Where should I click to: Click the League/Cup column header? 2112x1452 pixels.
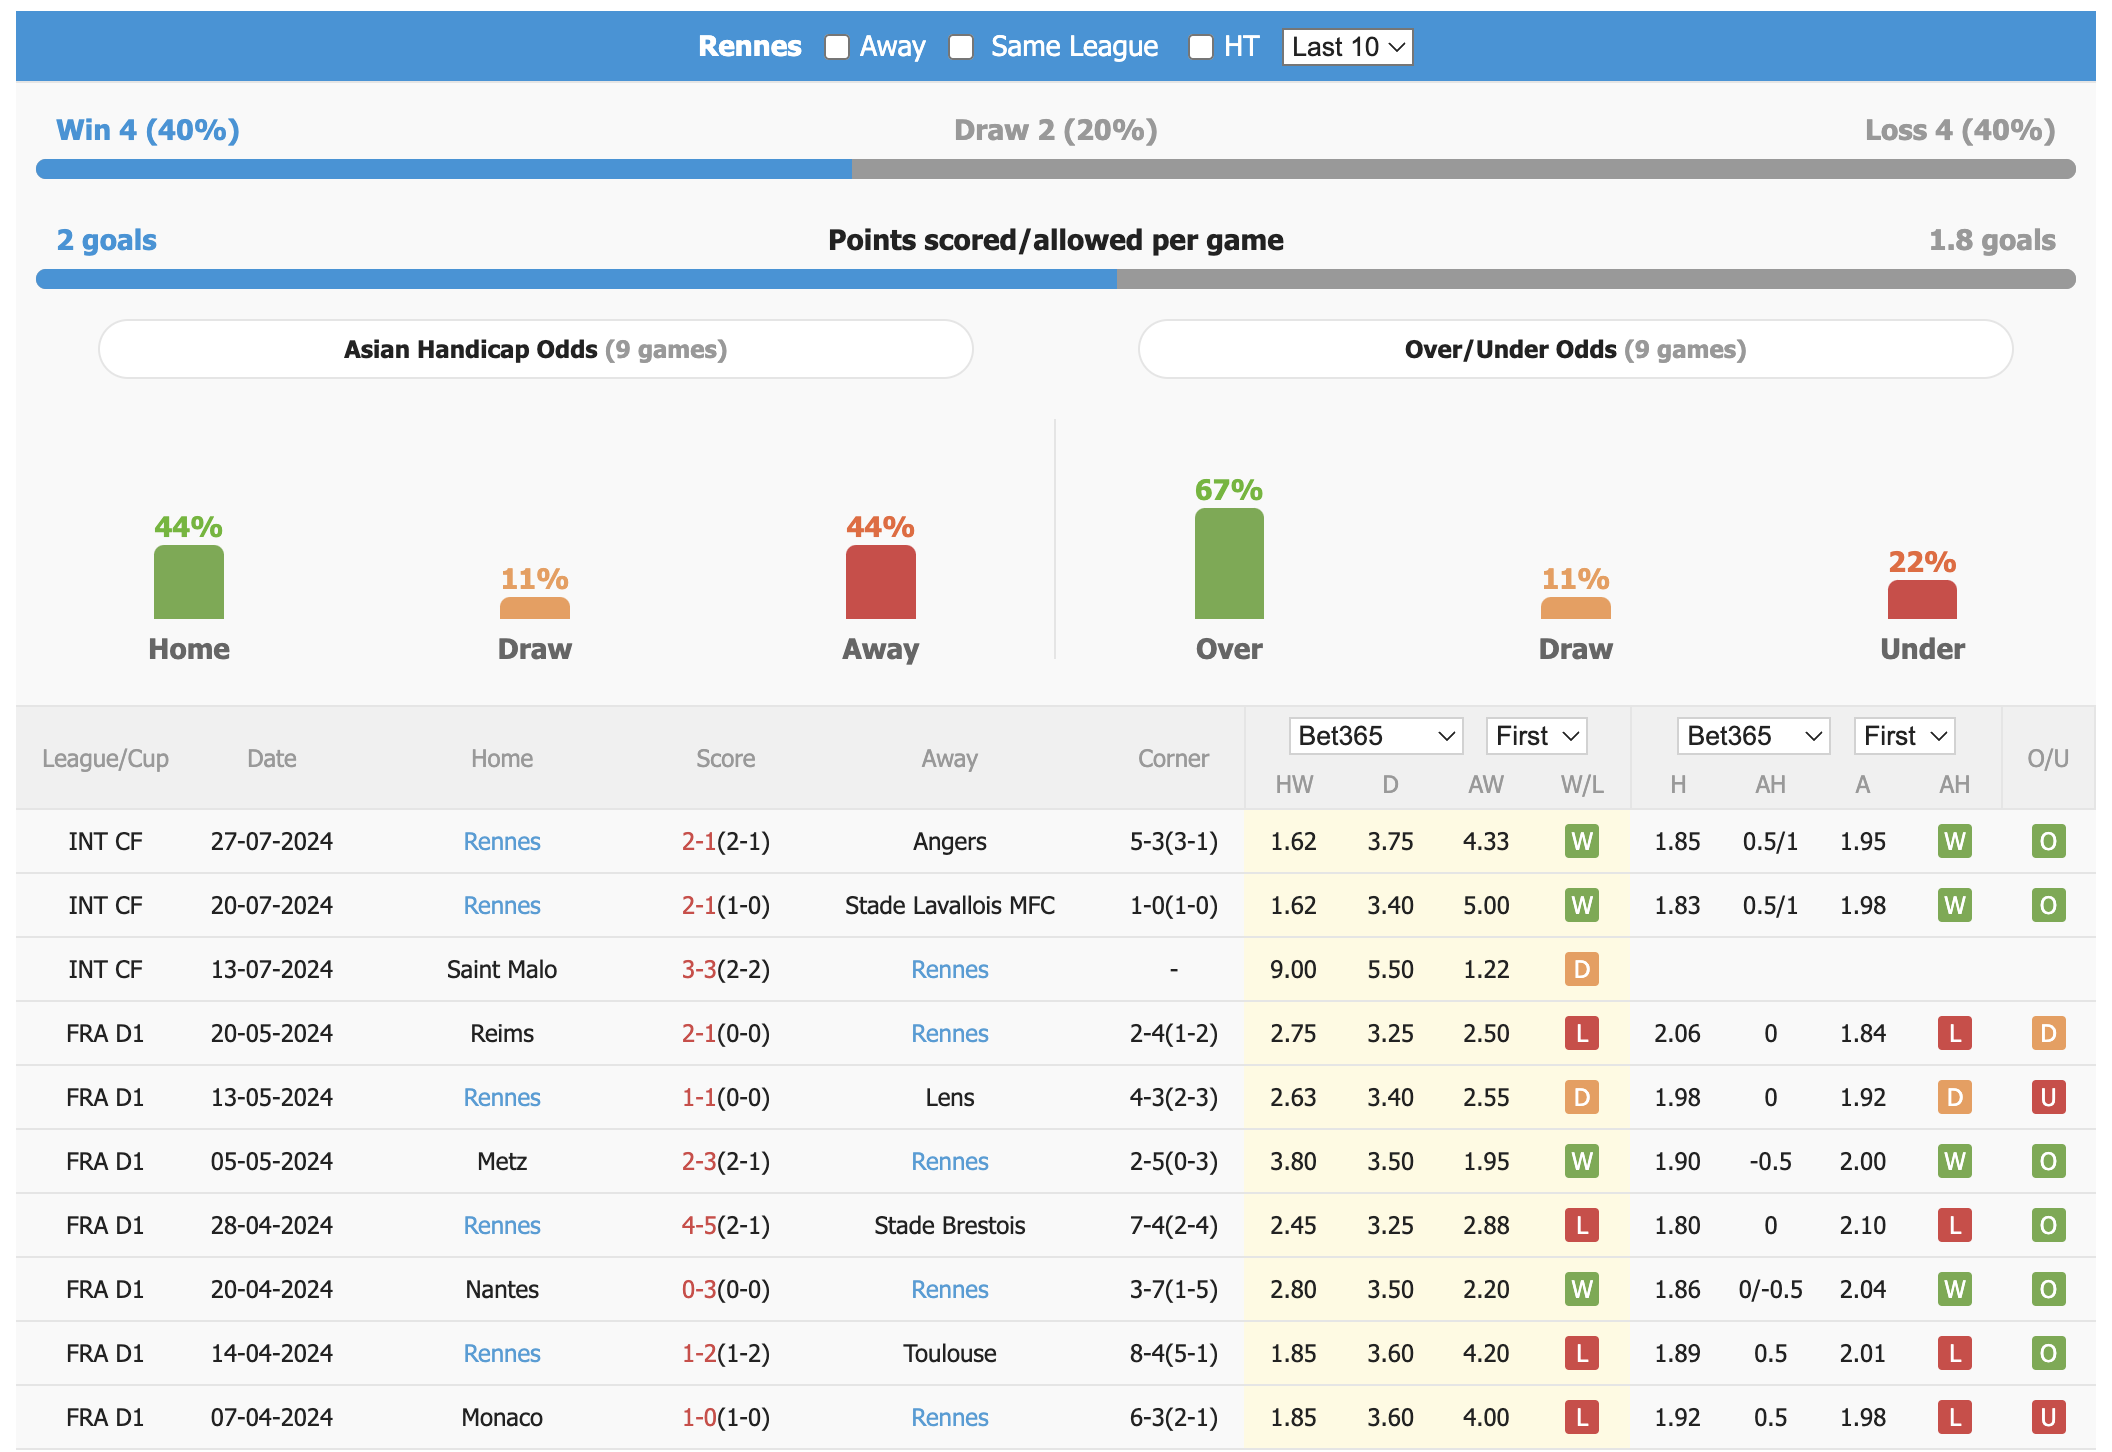coord(105,758)
